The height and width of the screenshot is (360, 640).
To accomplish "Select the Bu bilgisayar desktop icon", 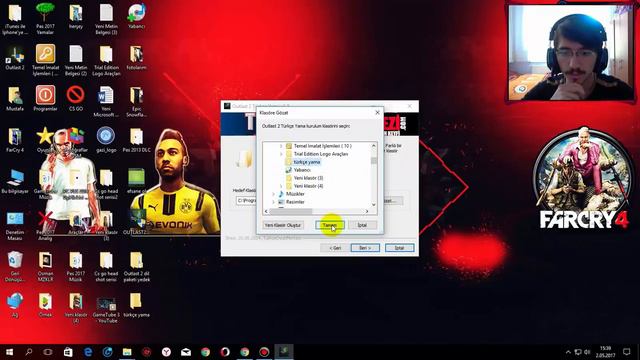I will coord(15,181).
